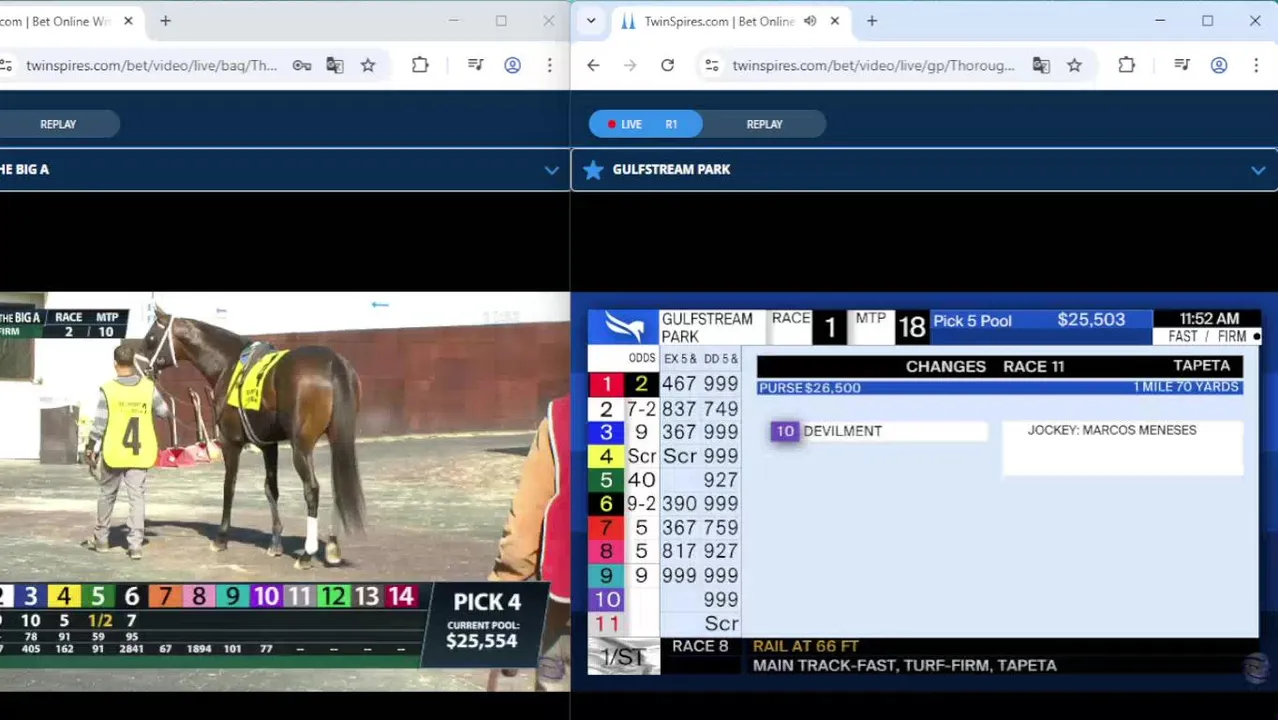The image size is (1278, 720).
Task: Open three-dot Chrome menu in right window
Action: click(x=1255, y=66)
